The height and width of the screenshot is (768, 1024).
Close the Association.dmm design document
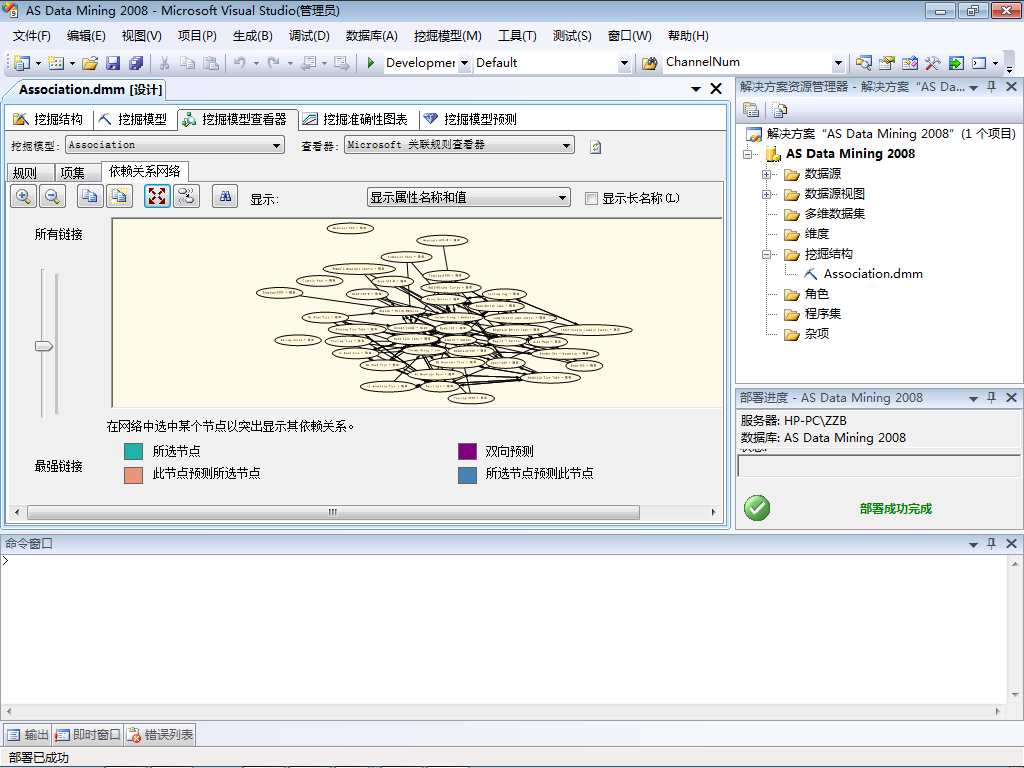(x=716, y=89)
